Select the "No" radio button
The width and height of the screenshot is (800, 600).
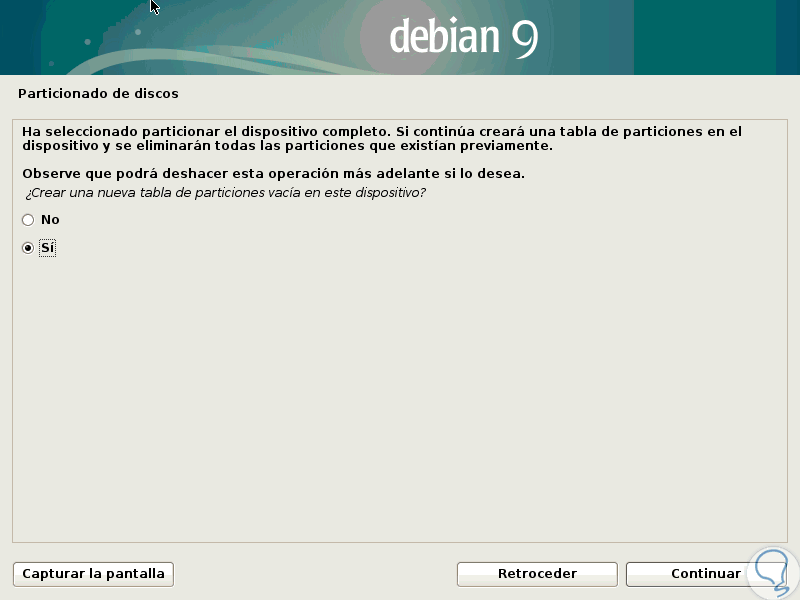pyautogui.click(x=28, y=220)
